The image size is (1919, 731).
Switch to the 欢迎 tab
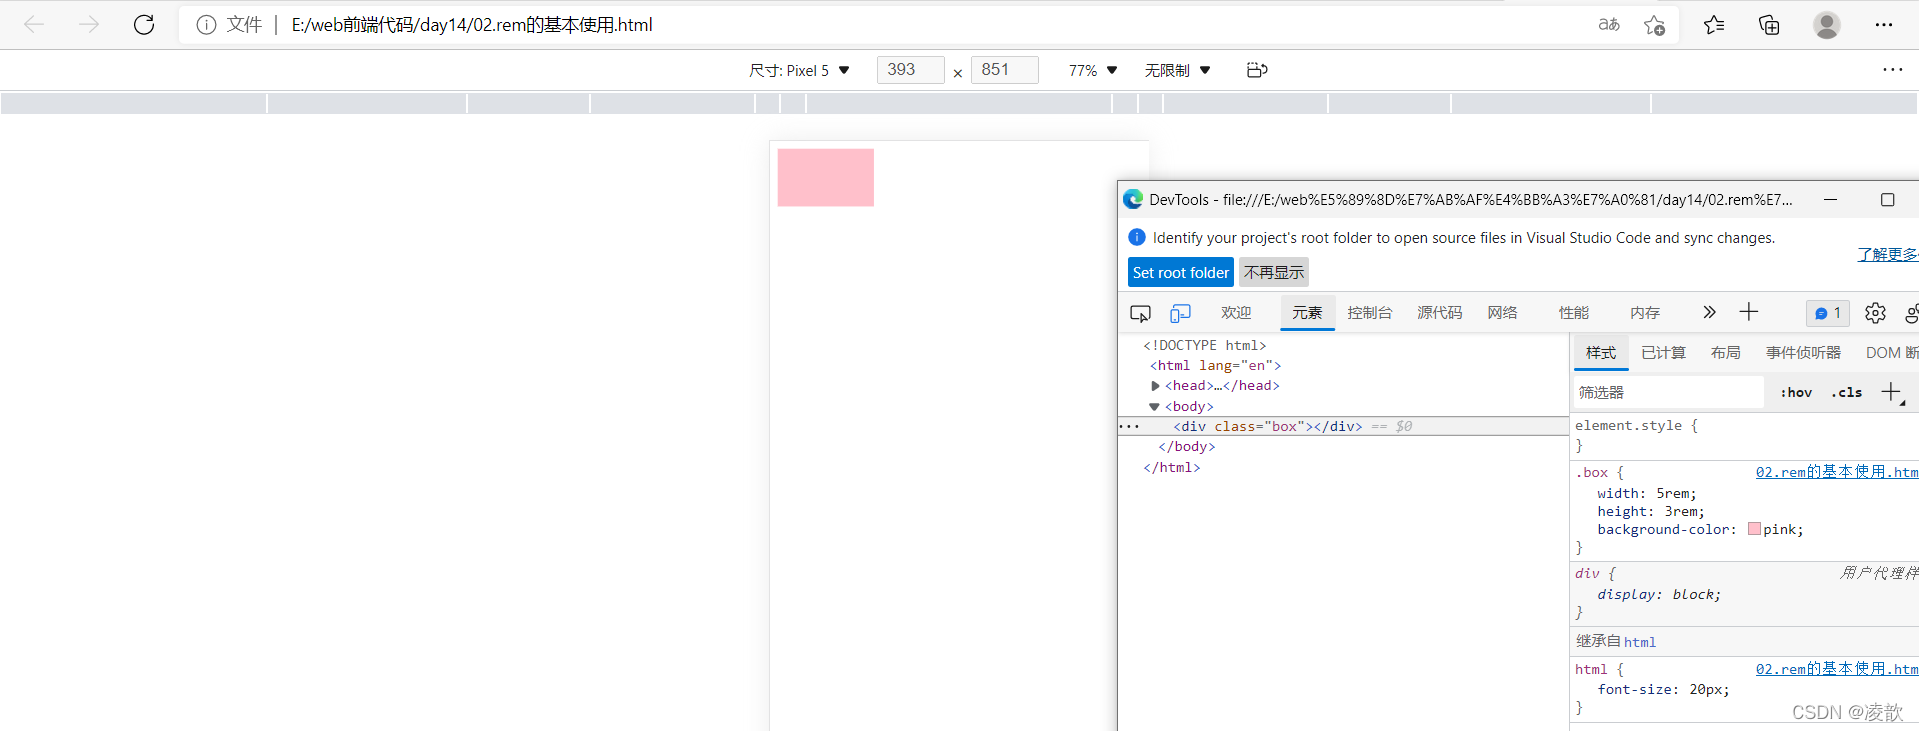pos(1236,313)
